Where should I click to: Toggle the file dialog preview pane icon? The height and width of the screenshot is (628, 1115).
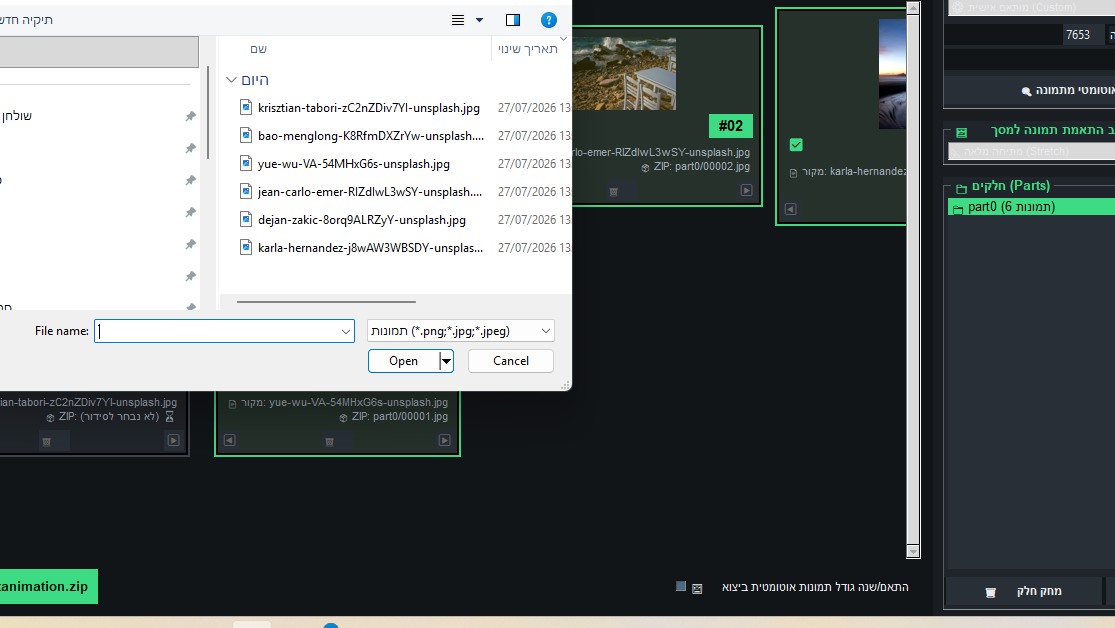pos(513,20)
